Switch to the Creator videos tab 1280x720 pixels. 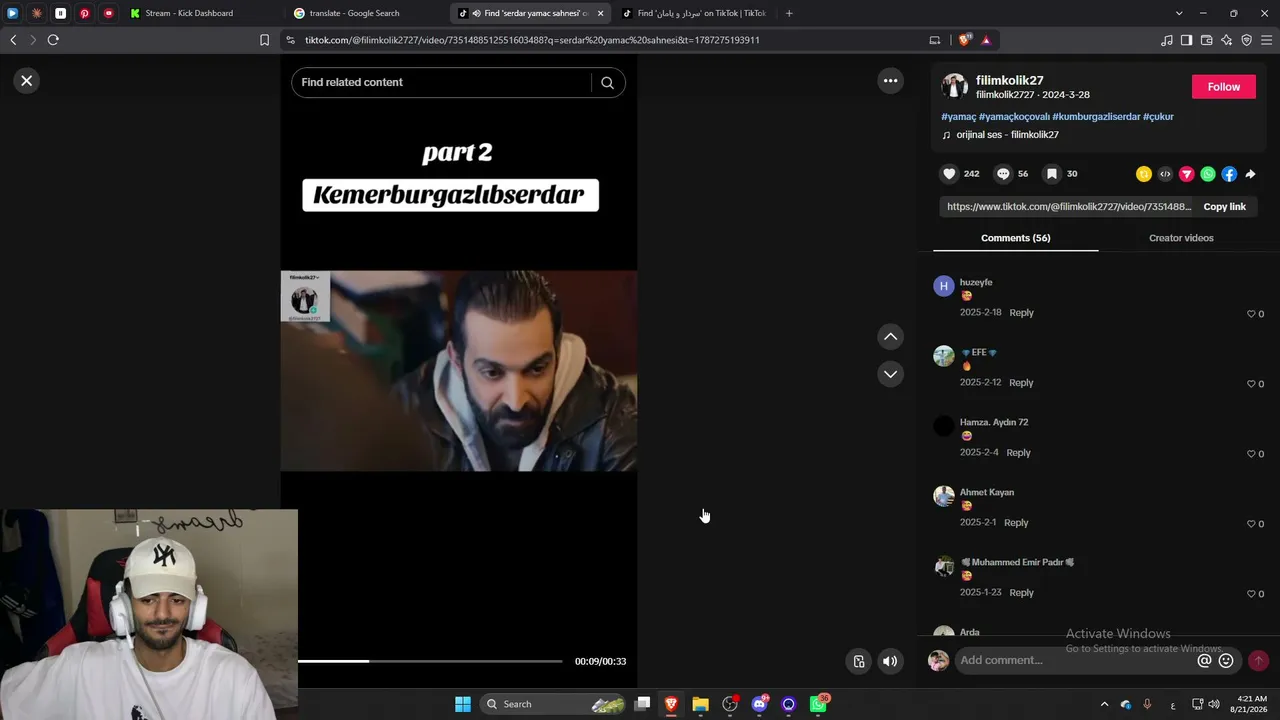click(x=1181, y=238)
